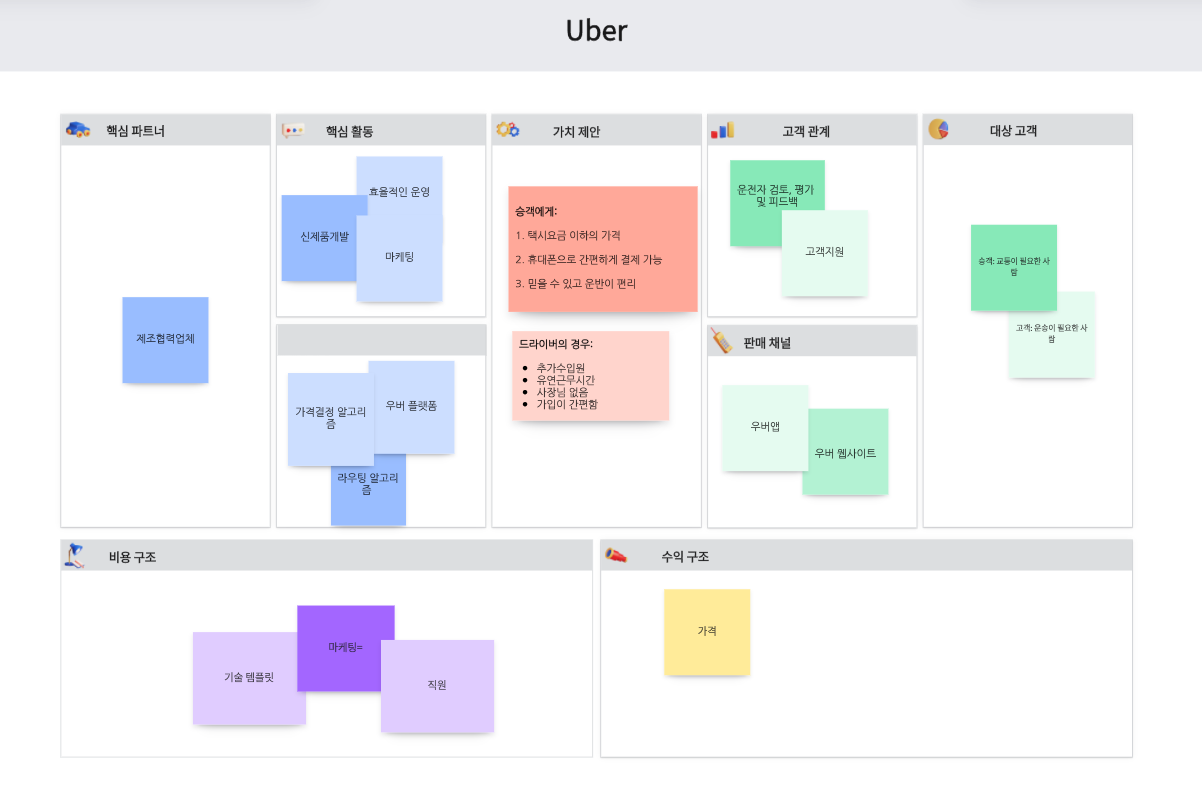Click the 추가수입원 bullet item
1202x801 pixels.
(x=560, y=368)
